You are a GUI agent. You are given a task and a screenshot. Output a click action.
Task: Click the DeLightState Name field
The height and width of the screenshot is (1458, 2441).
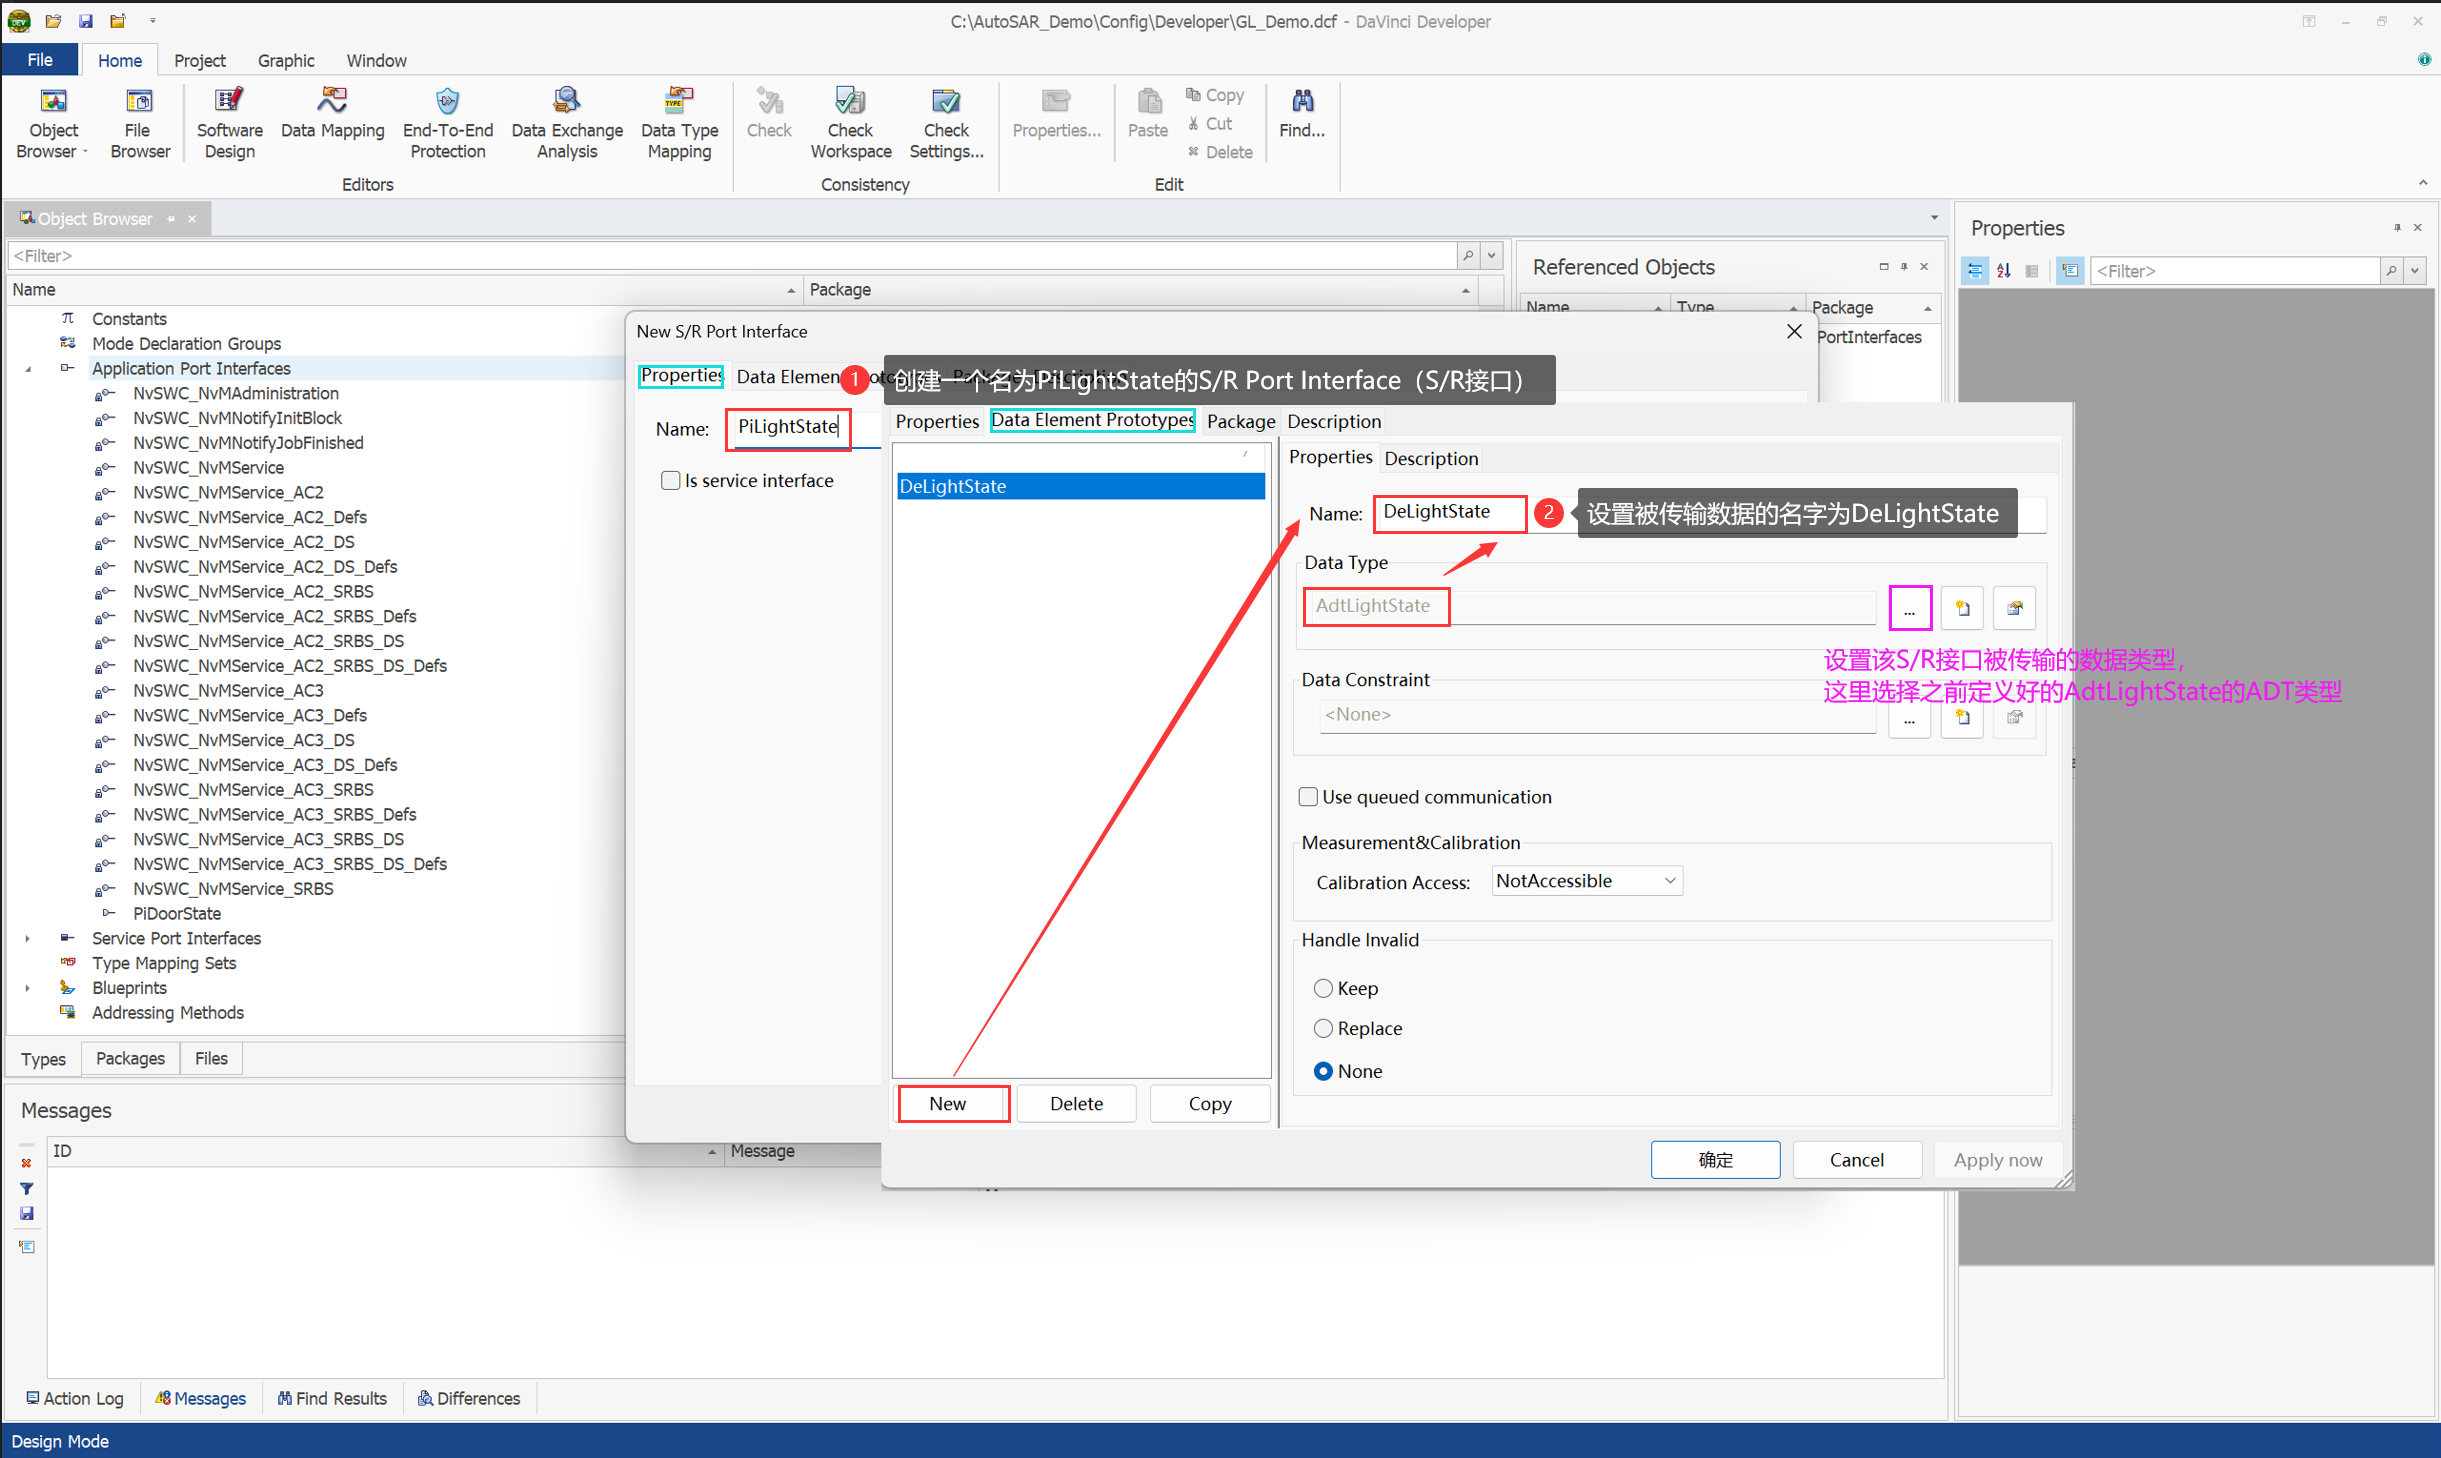click(x=1449, y=512)
